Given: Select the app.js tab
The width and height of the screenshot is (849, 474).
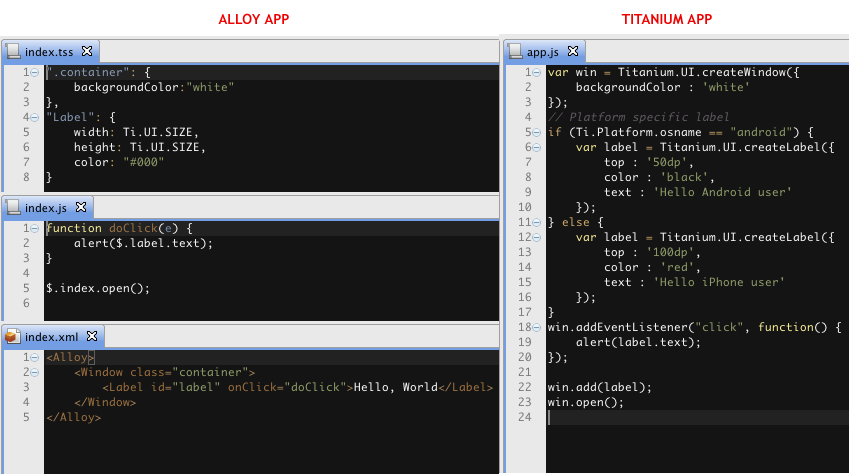Looking at the screenshot, I should pyautogui.click(x=544, y=52).
